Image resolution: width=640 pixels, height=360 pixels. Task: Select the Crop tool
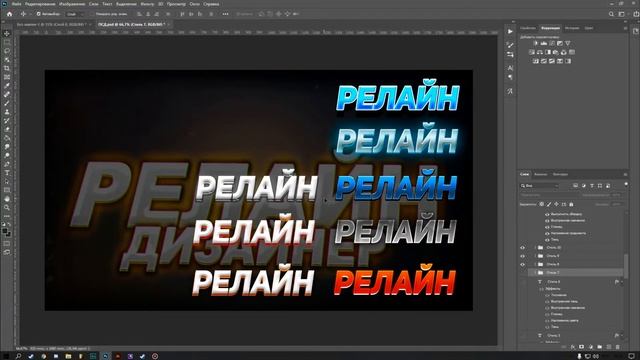[7, 68]
